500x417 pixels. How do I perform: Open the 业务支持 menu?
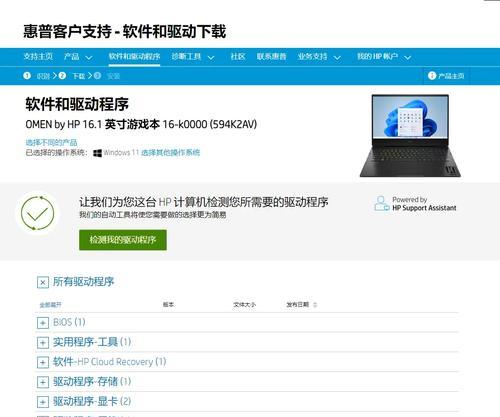point(313,56)
